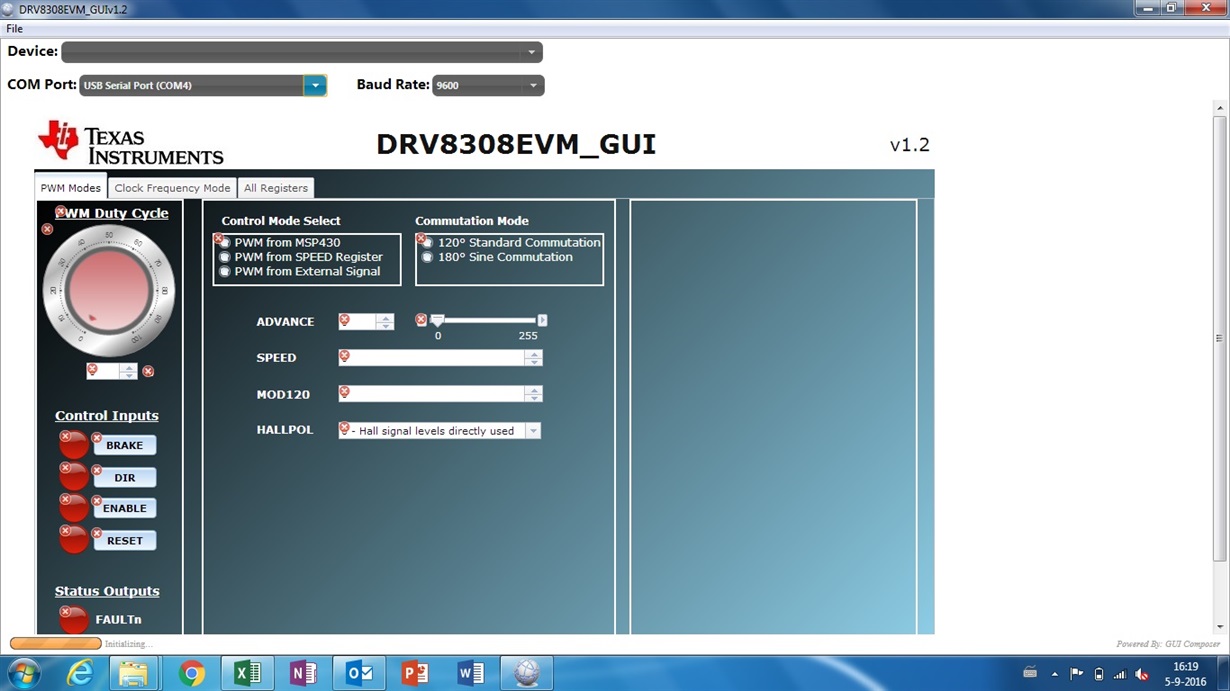Click error marker beside duty cycle spinner
1230x691 pixels.
click(x=148, y=371)
